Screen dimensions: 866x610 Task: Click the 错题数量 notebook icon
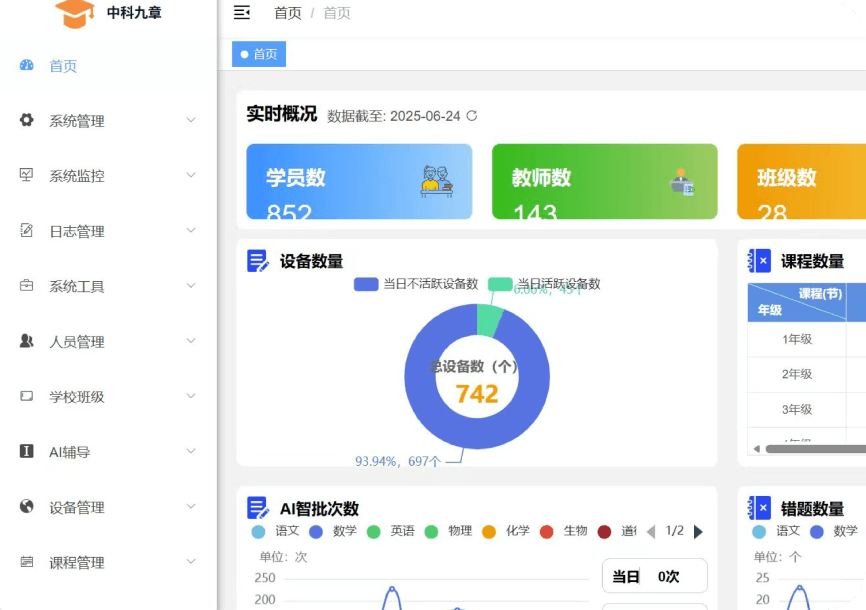[759, 508]
